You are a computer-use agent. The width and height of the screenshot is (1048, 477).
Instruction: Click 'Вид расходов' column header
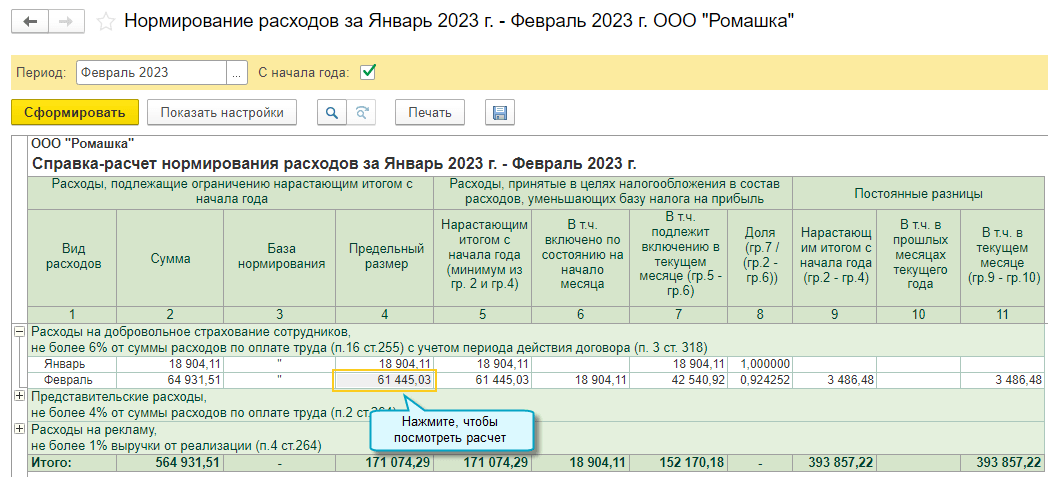(72, 257)
